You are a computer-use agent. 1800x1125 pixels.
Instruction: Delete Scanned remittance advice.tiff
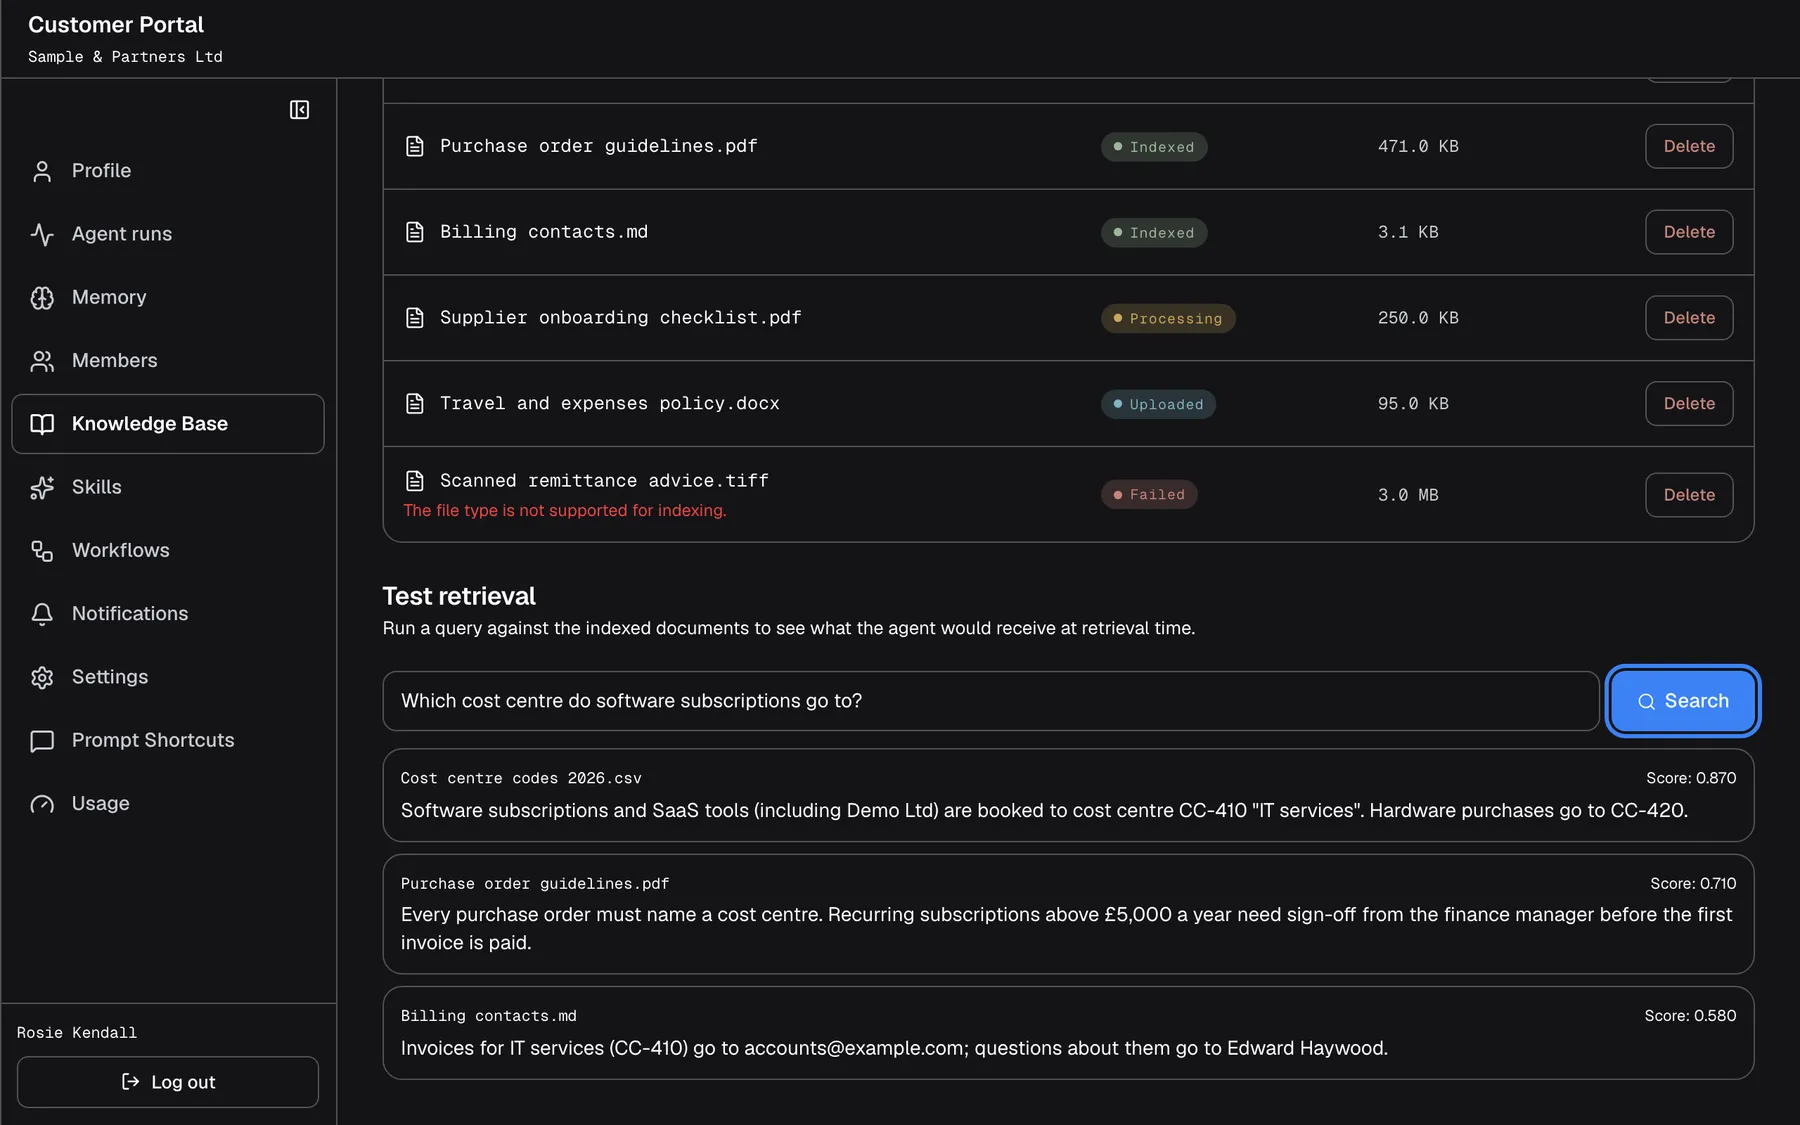(1689, 495)
